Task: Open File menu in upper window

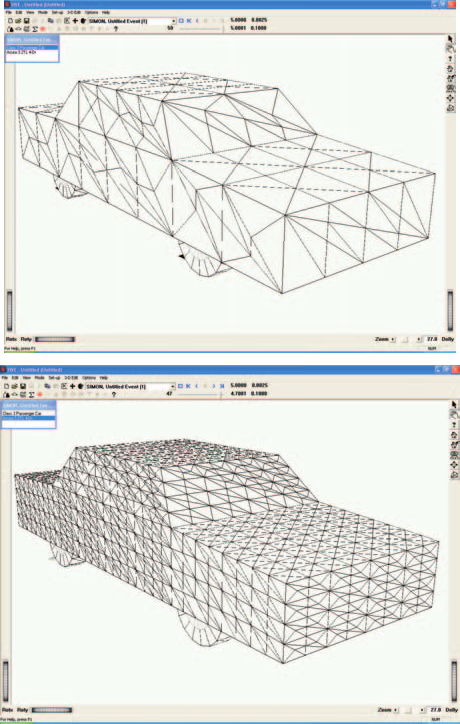Action: pos(8,12)
